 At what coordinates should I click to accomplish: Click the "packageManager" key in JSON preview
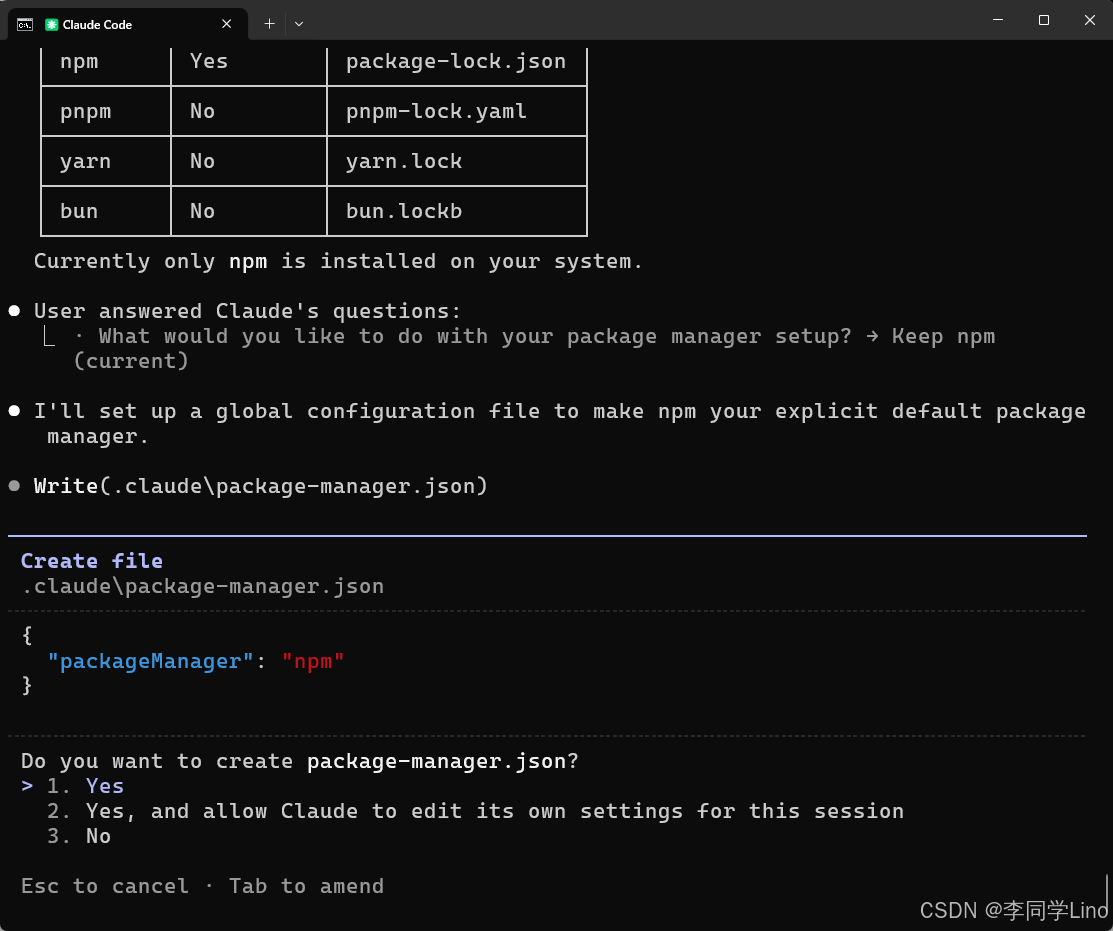point(150,661)
